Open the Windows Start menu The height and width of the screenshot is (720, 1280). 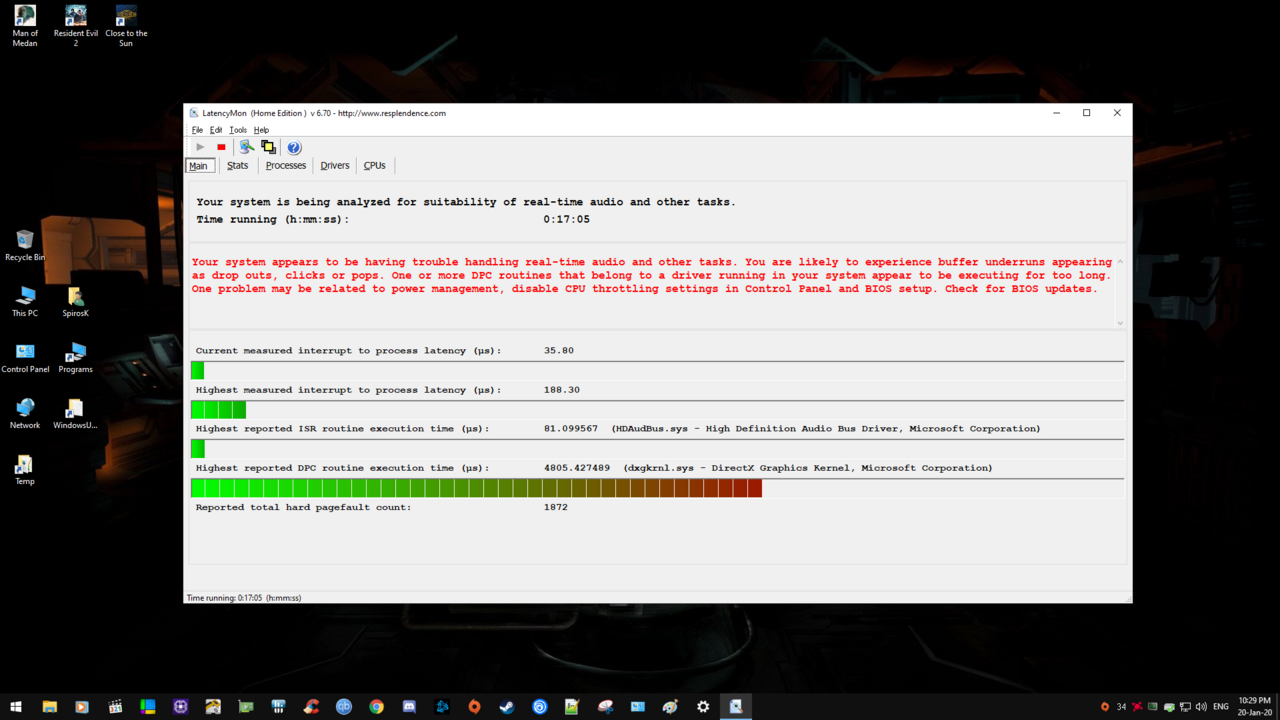point(16,706)
